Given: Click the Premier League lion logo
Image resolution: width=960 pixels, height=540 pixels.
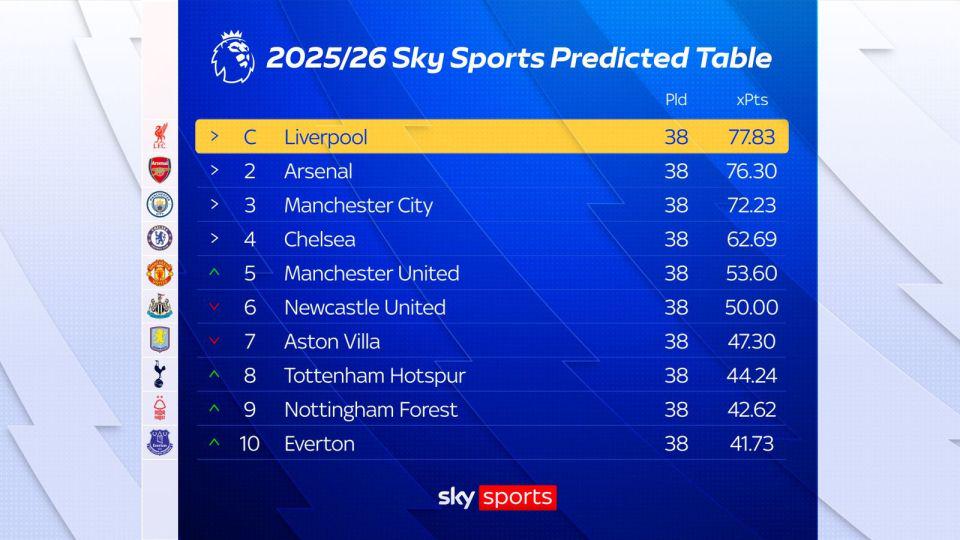Looking at the screenshot, I should point(232,56).
